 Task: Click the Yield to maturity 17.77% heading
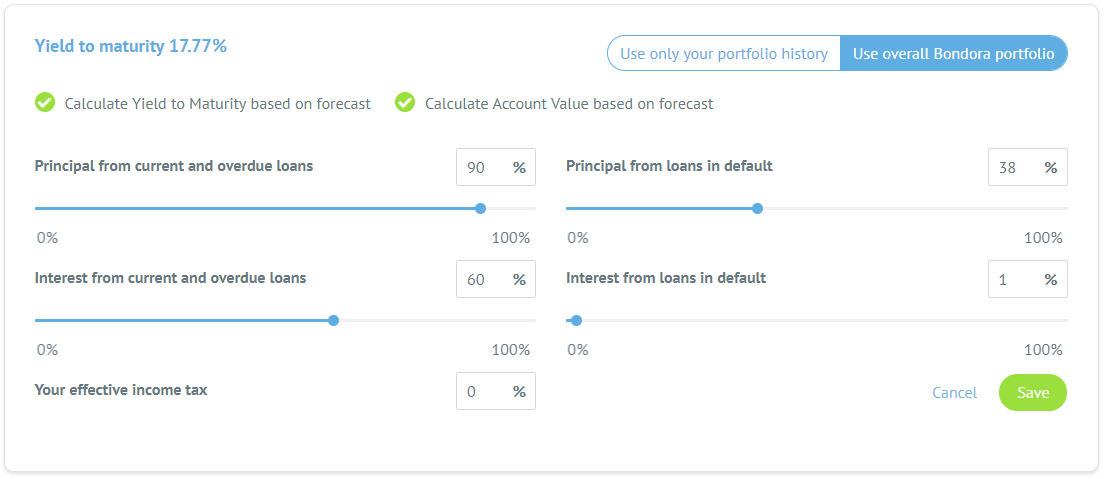pos(131,46)
